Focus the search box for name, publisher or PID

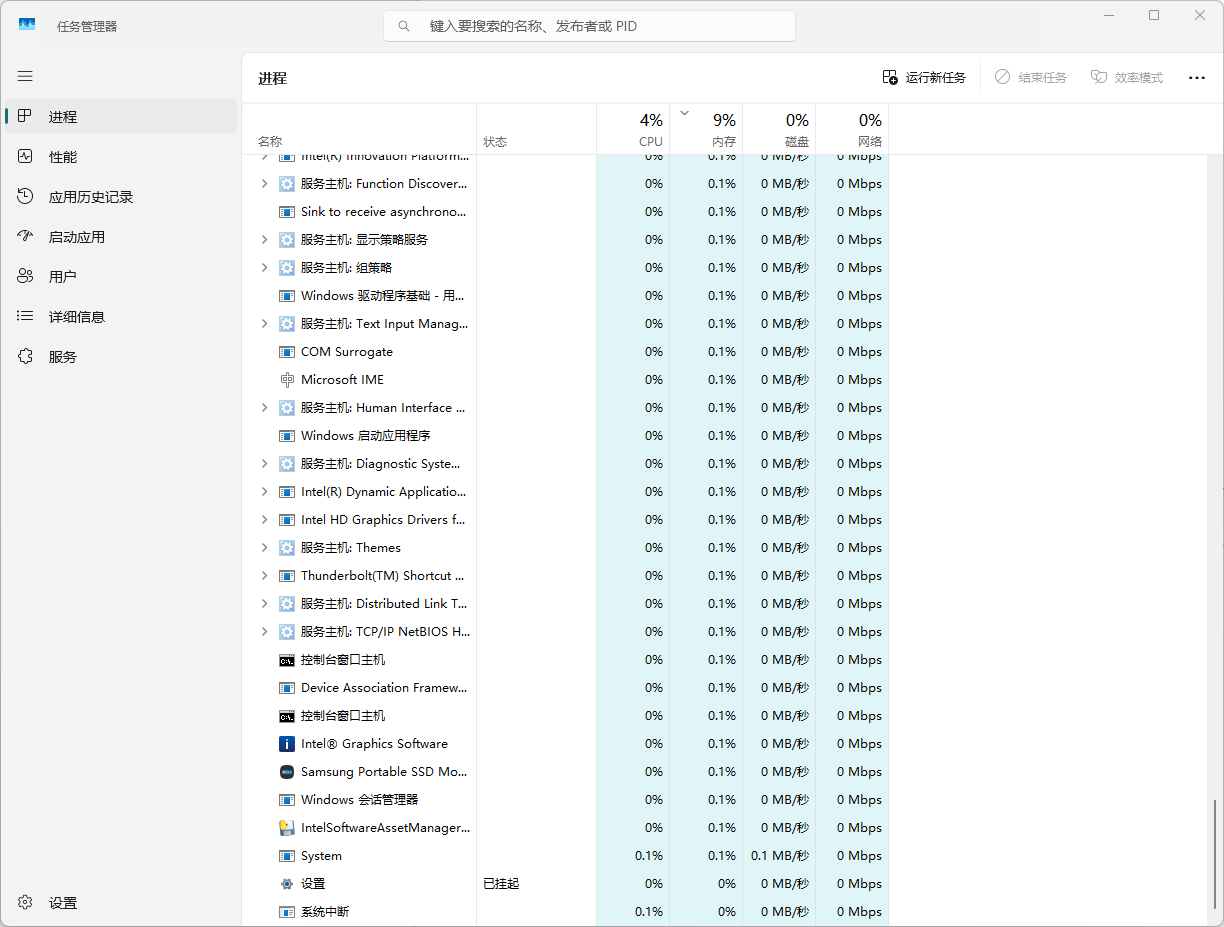click(589, 26)
